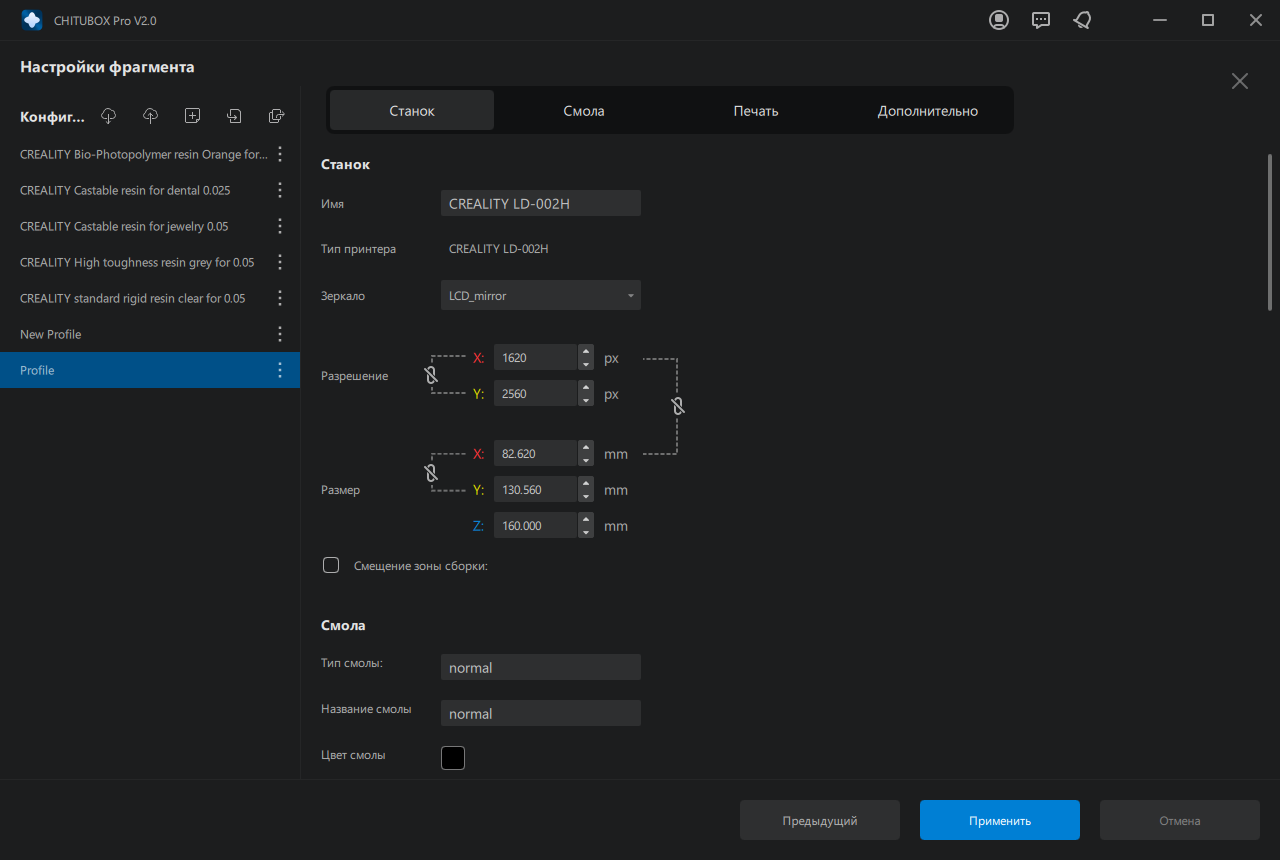Decrease size Y value in mm
The width and height of the screenshot is (1280, 860).
(586, 496)
